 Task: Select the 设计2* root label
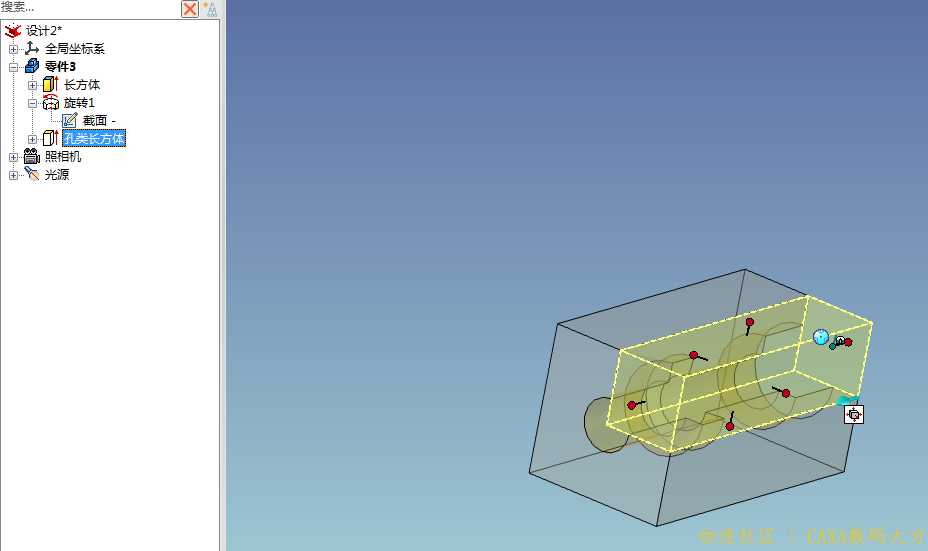(x=44, y=31)
